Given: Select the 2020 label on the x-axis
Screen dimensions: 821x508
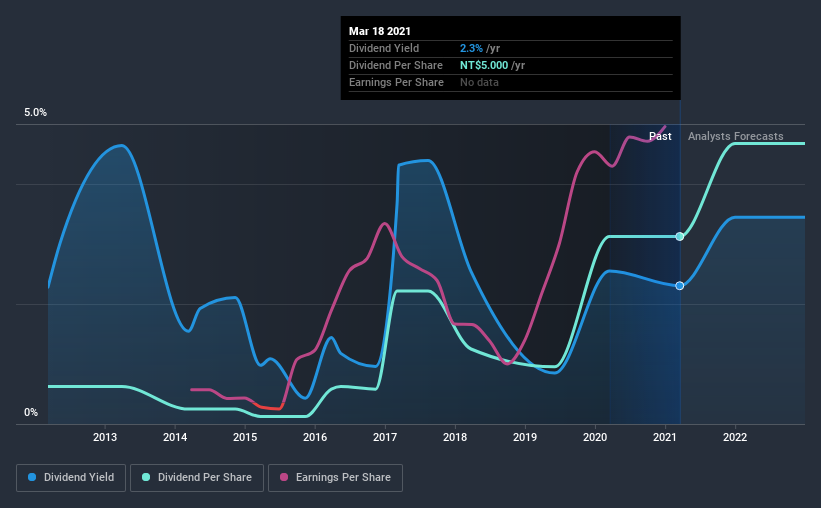Looking at the screenshot, I should point(595,437).
